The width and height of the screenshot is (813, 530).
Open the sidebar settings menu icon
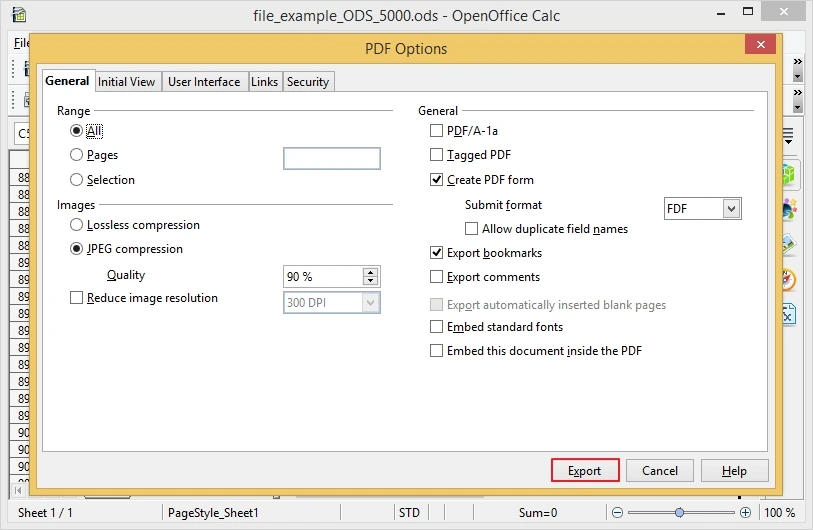(x=788, y=136)
